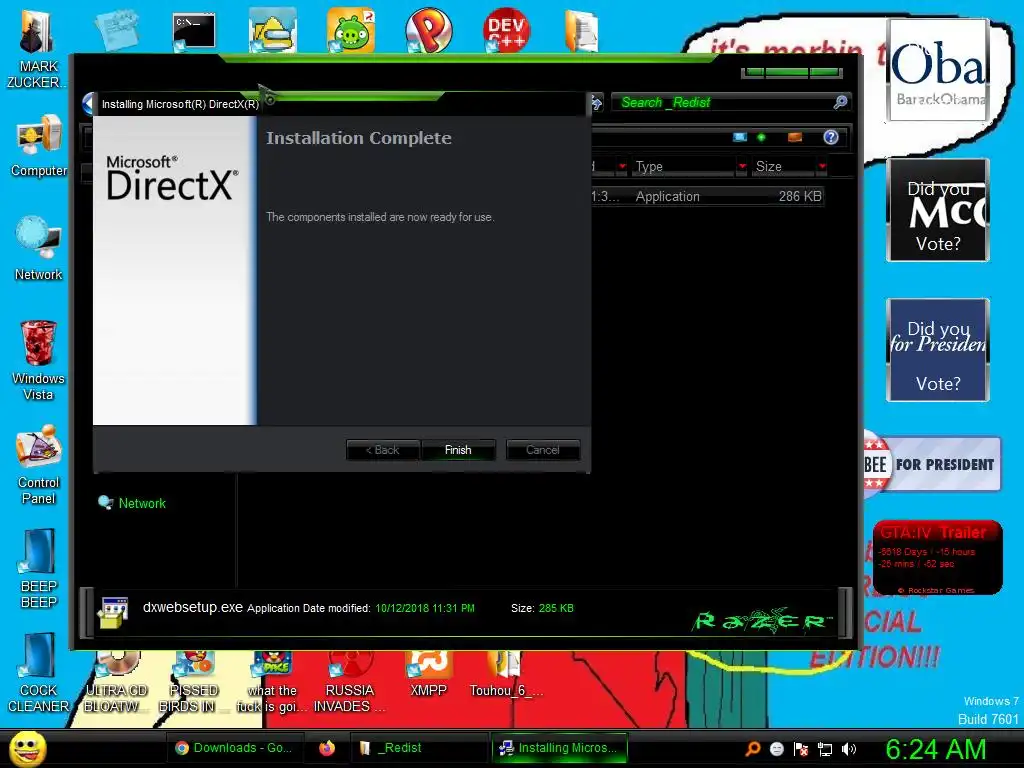The width and height of the screenshot is (1024, 768).
Task: Click Finish in the DirectX installer
Action: 458,450
